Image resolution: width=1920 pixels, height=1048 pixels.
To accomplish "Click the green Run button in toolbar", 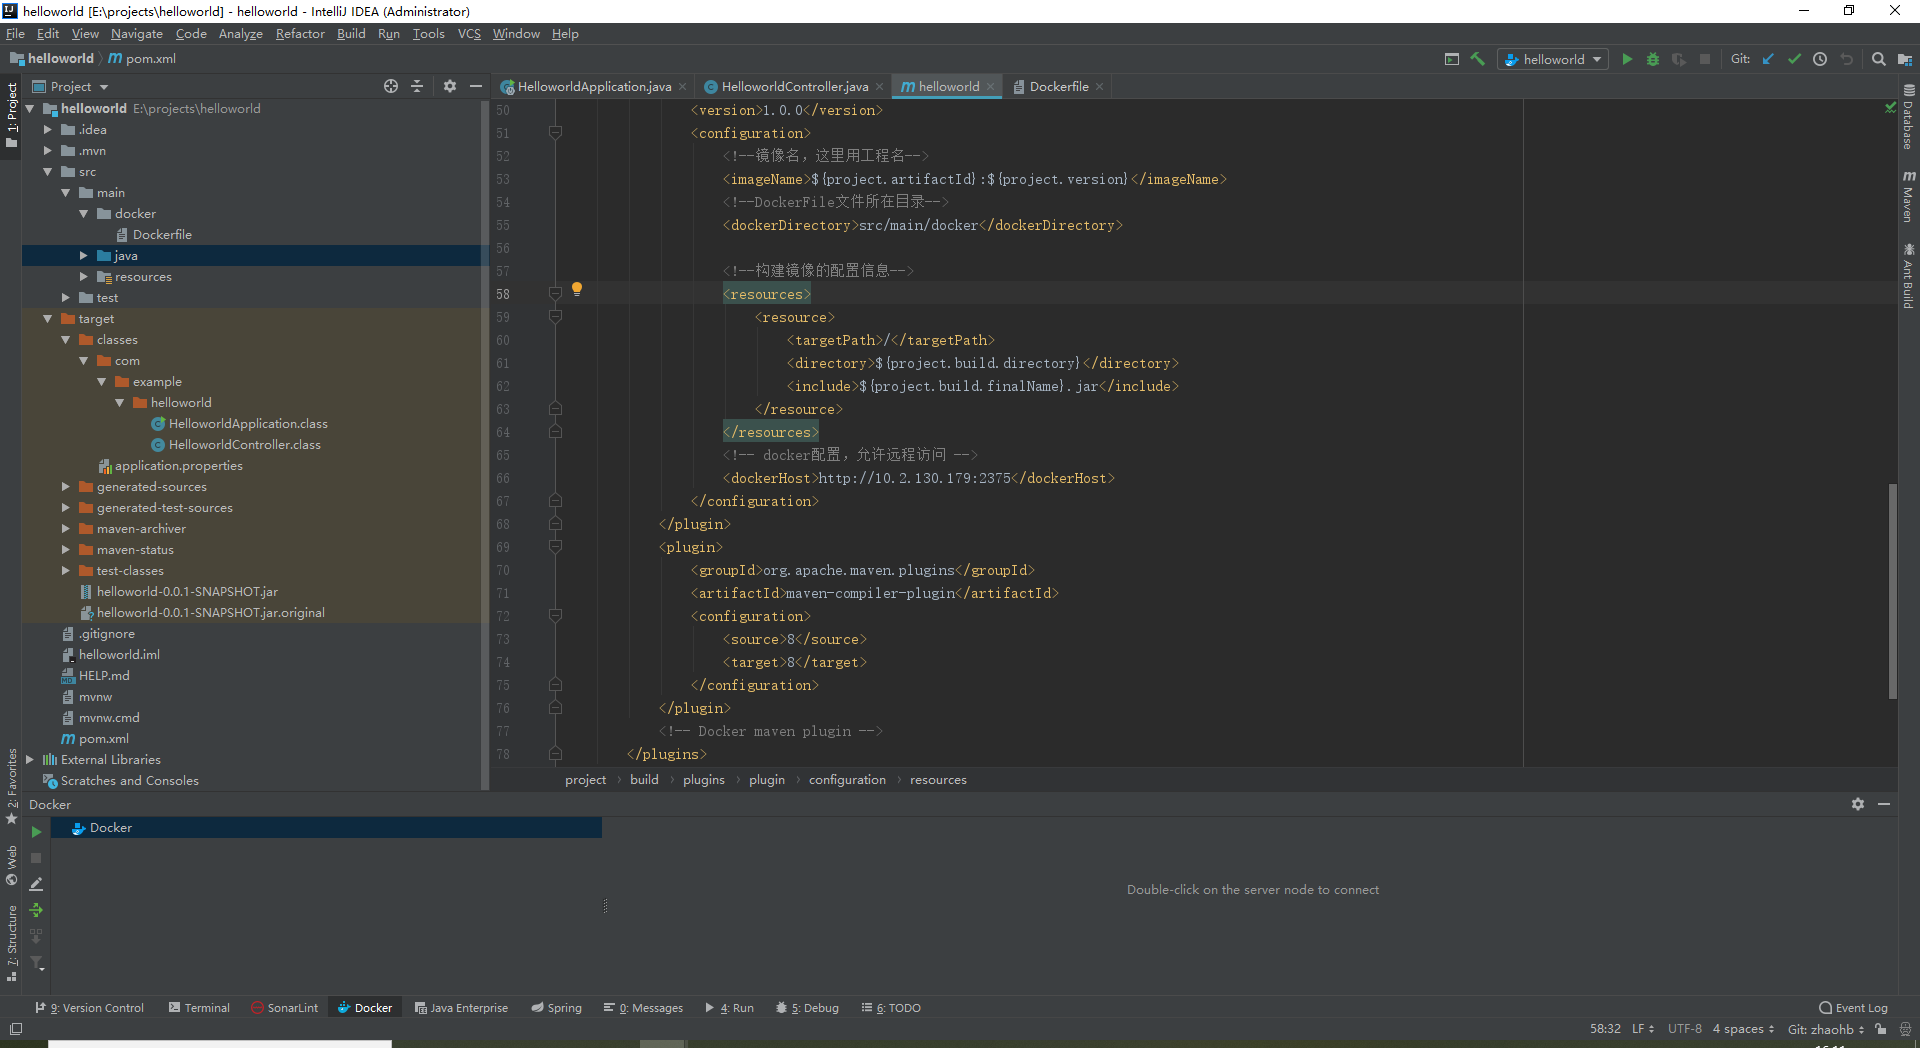I will (x=1627, y=59).
